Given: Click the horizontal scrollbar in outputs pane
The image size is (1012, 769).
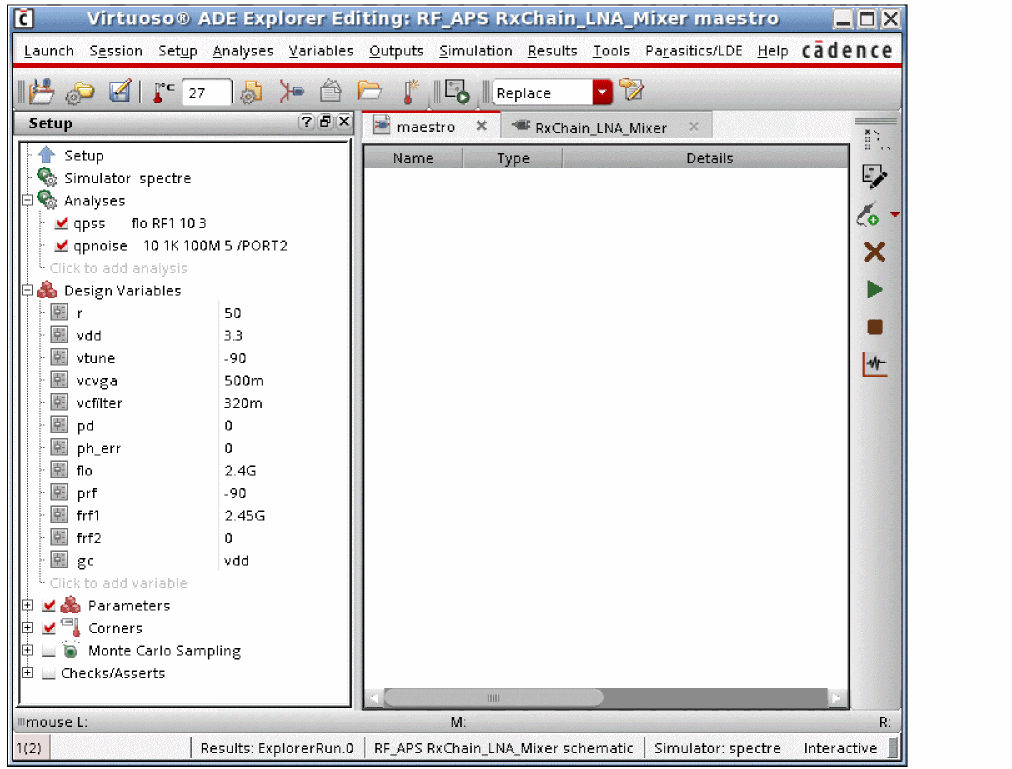Looking at the screenshot, I should click(494, 698).
